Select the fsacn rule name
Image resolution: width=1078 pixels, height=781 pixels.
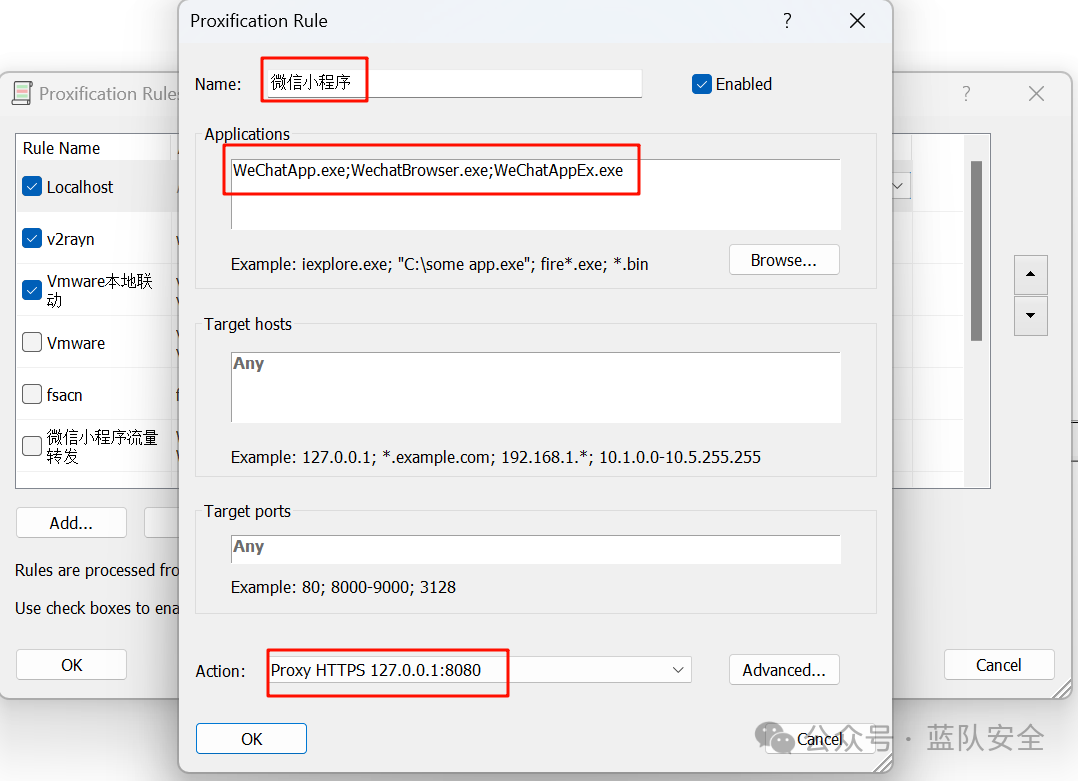click(65, 395)
